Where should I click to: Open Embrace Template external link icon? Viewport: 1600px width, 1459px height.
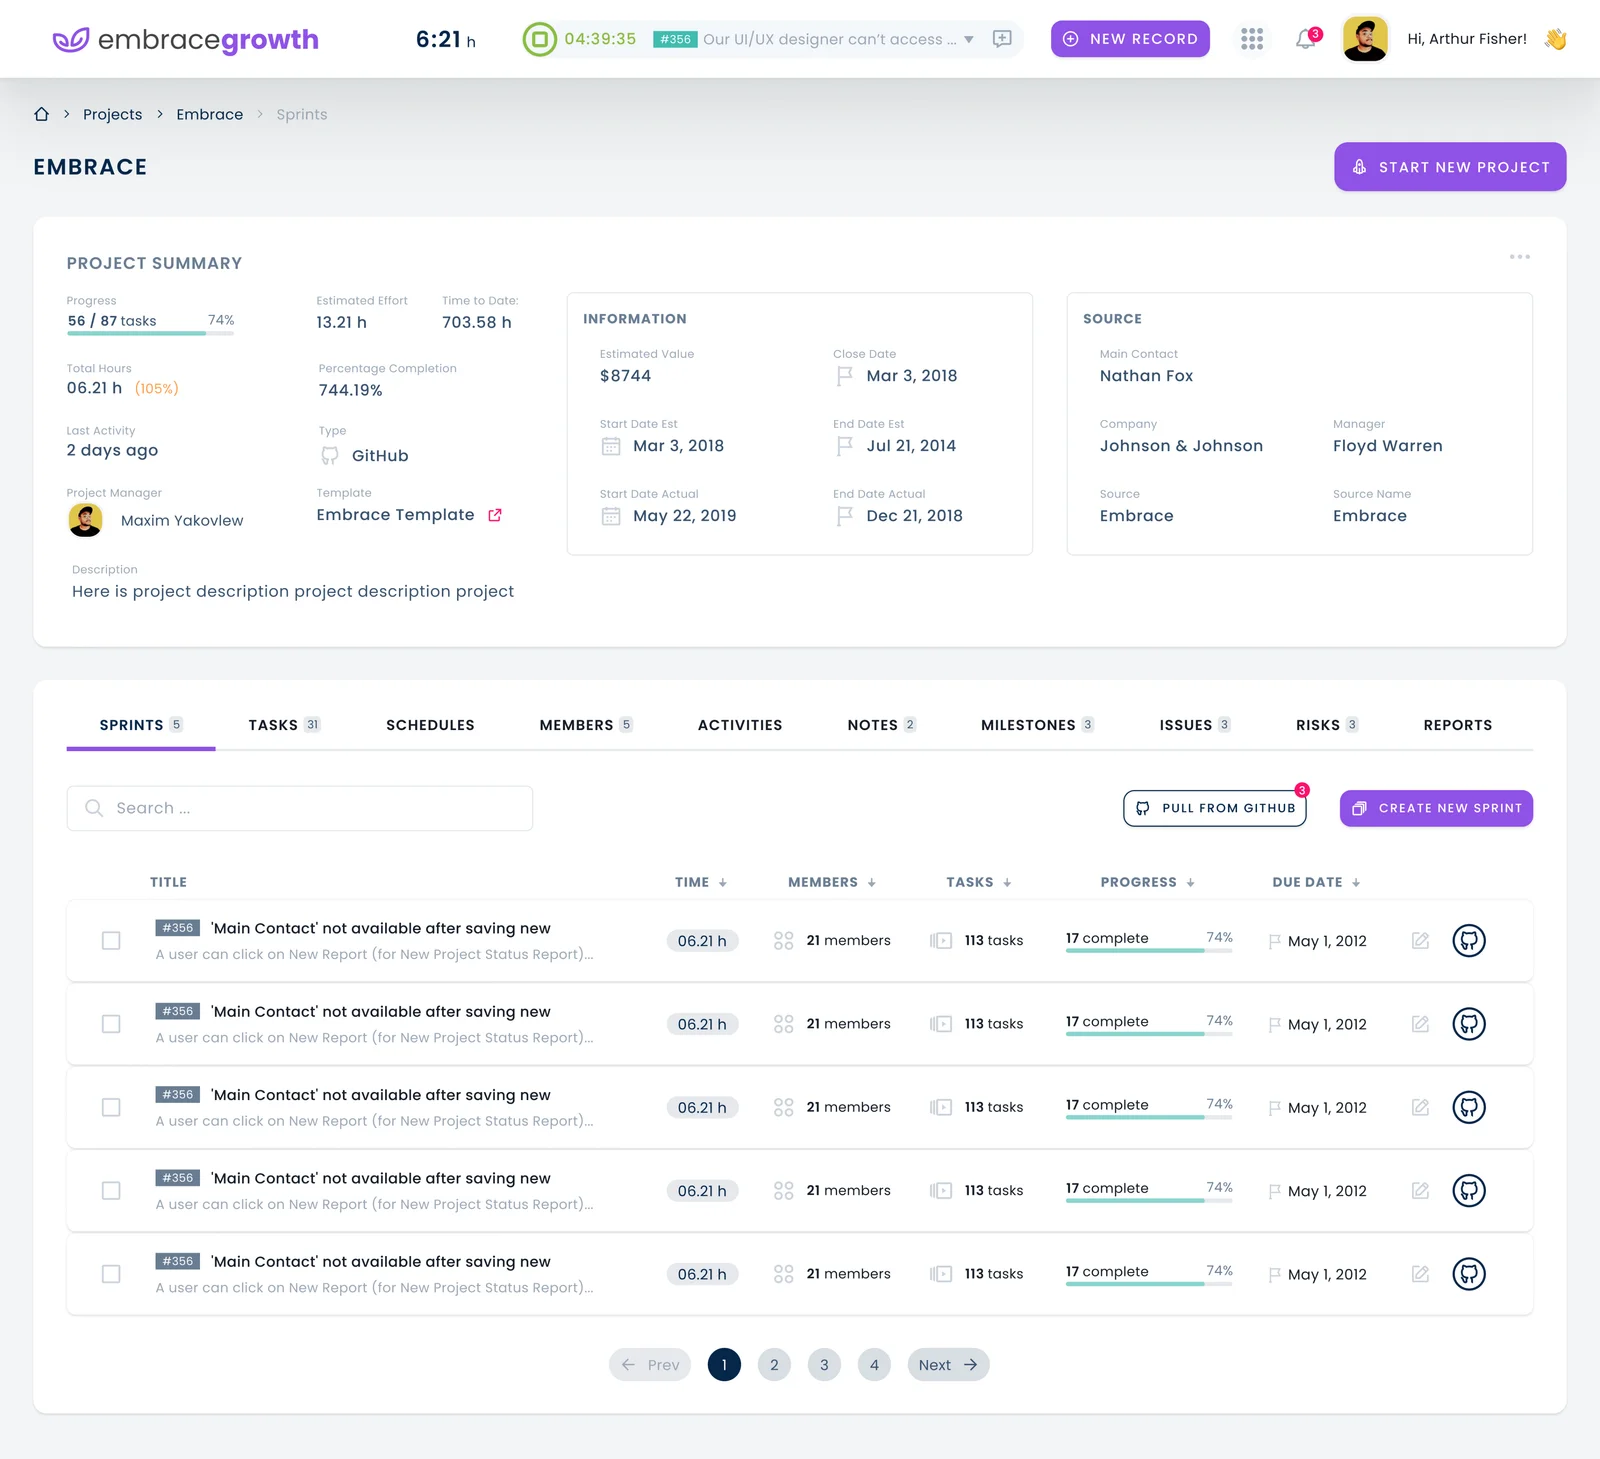pos(495,515)
